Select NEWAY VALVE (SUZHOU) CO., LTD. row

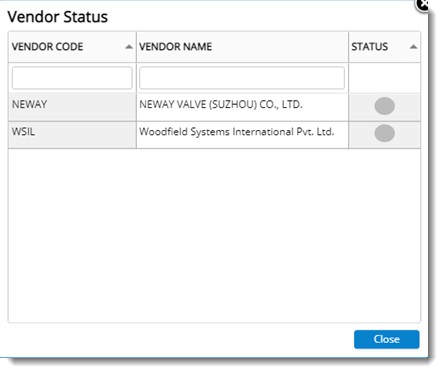214,107
